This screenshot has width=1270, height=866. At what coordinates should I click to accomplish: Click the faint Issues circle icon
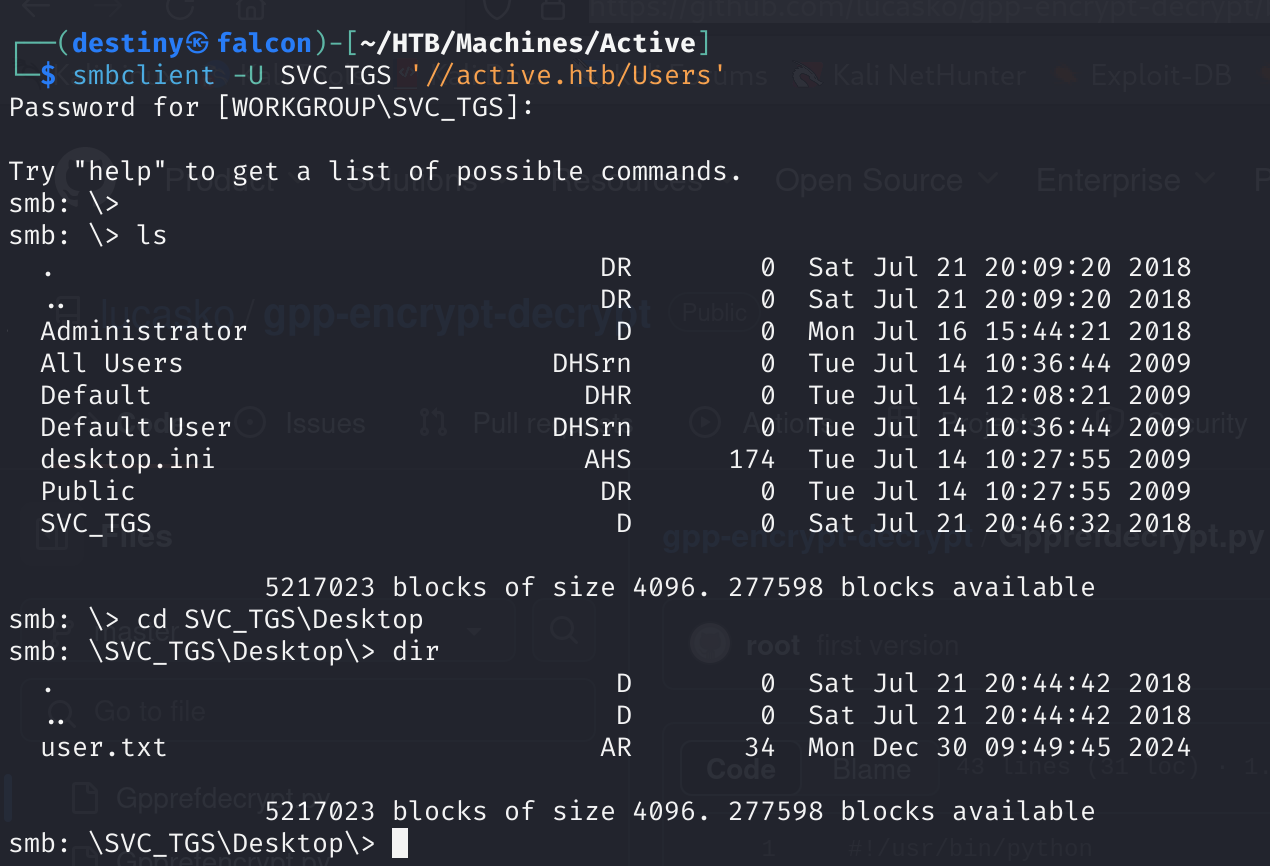(x=249, y=424)
